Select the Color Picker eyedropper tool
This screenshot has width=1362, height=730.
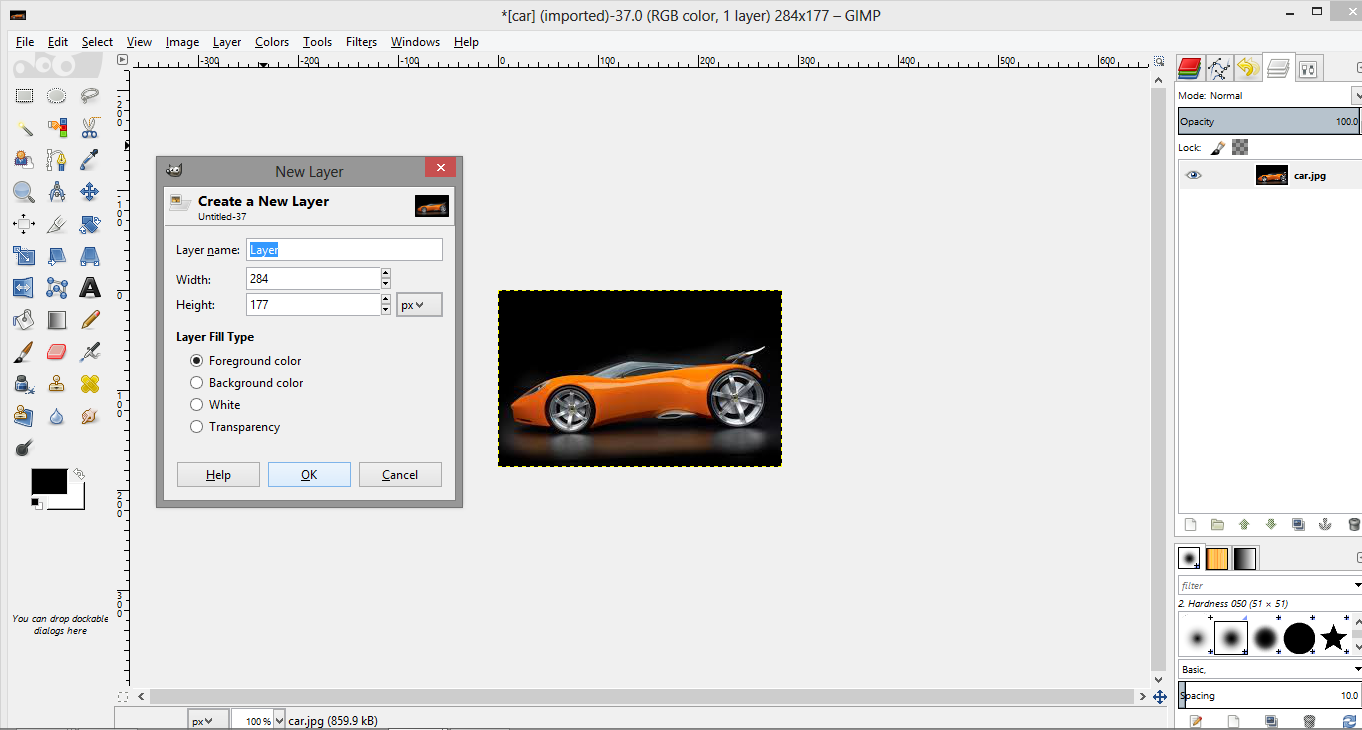[90, 160]
